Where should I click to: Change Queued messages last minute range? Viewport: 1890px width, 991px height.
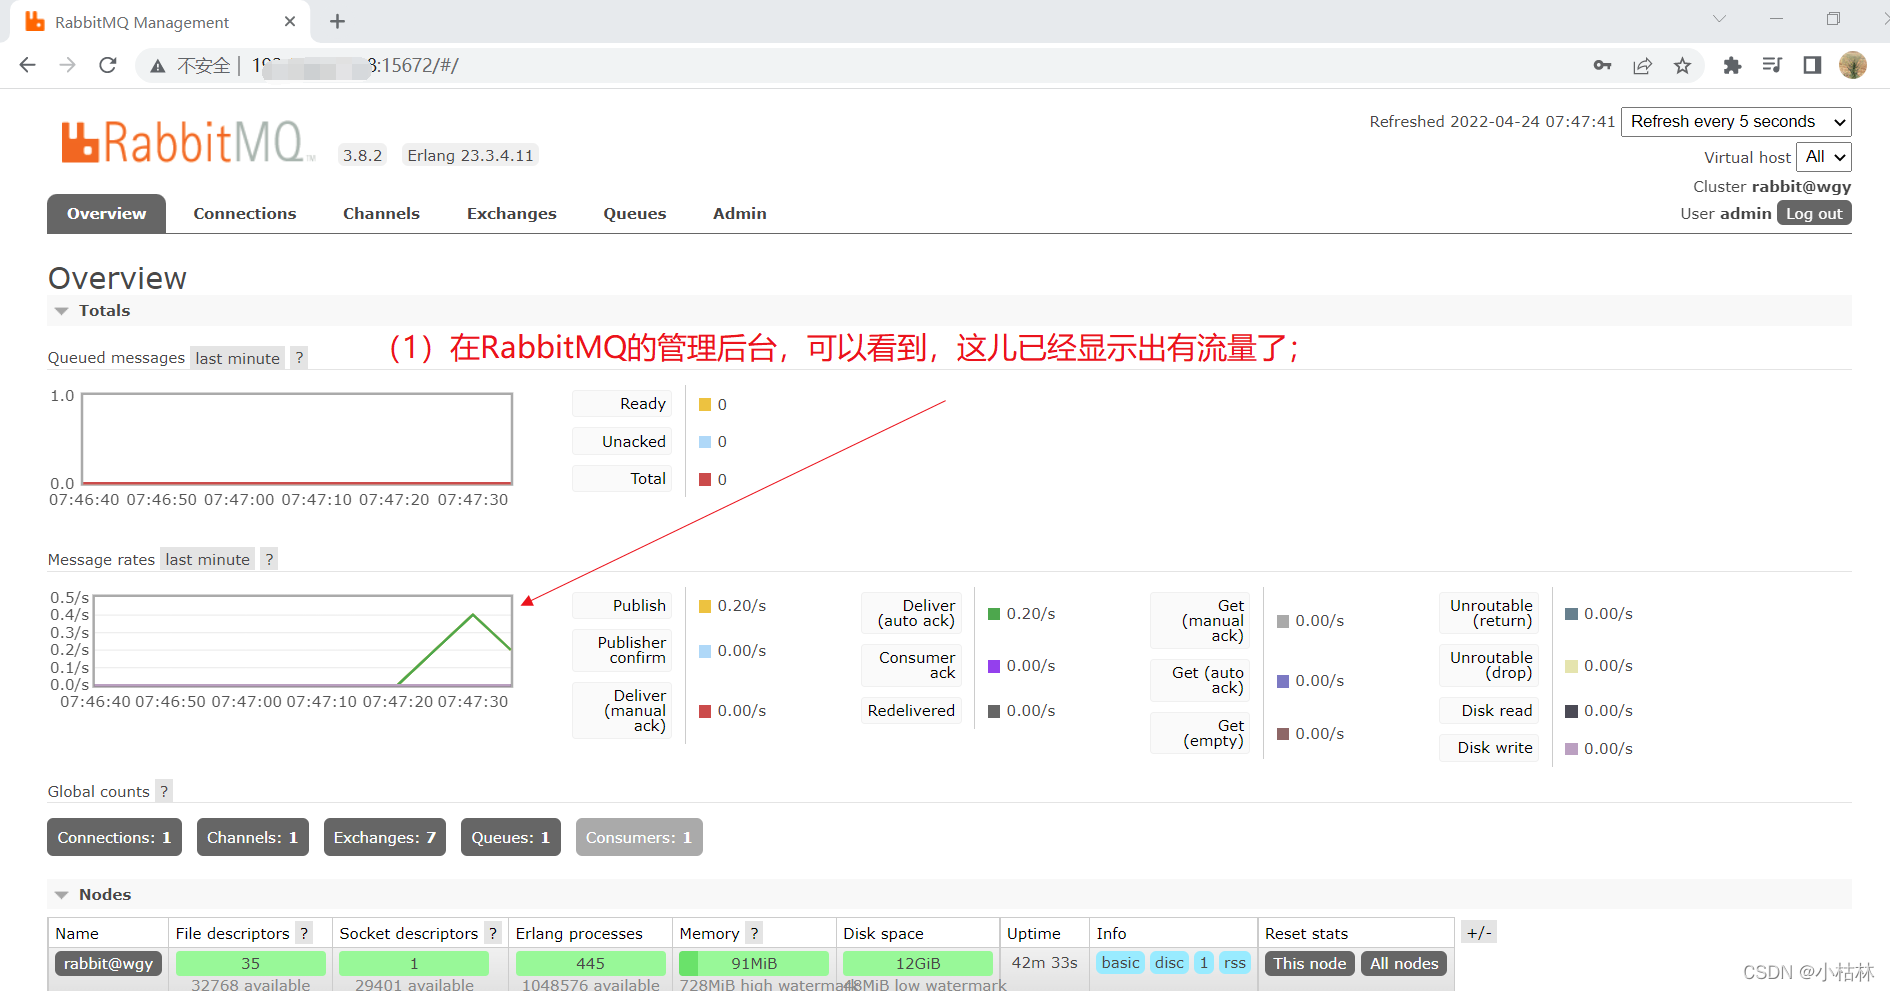click(x=237, y=358)
